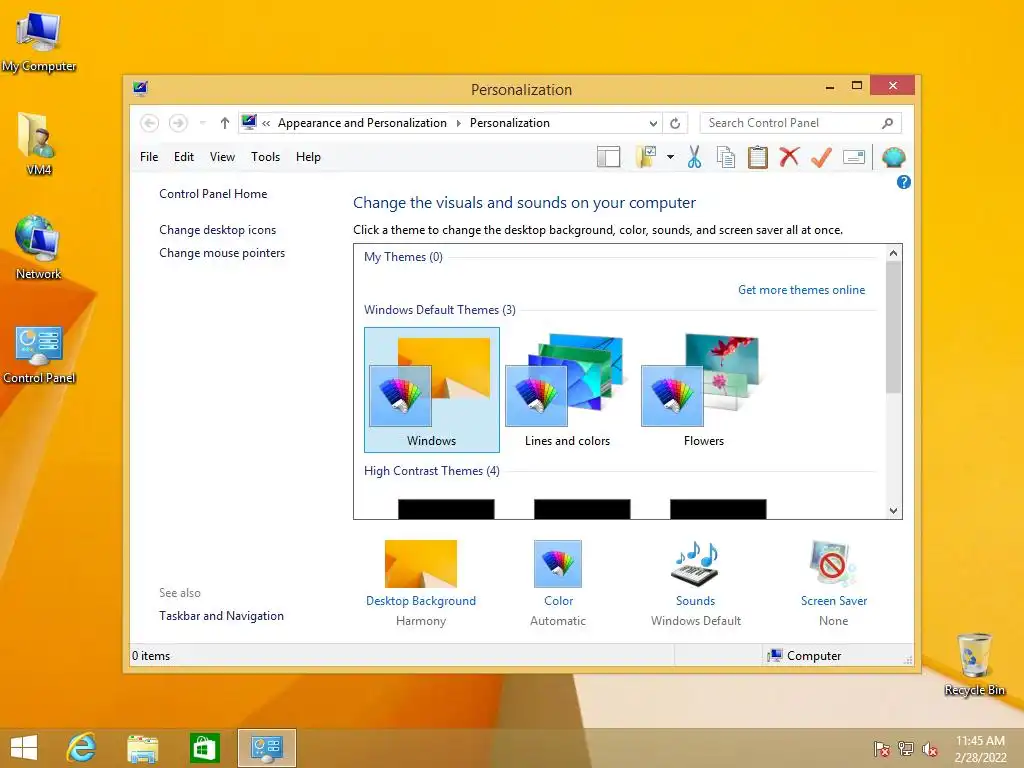Screen dimensions: 1024x768
Task: Open the File menu
Action: coord(149,157)
